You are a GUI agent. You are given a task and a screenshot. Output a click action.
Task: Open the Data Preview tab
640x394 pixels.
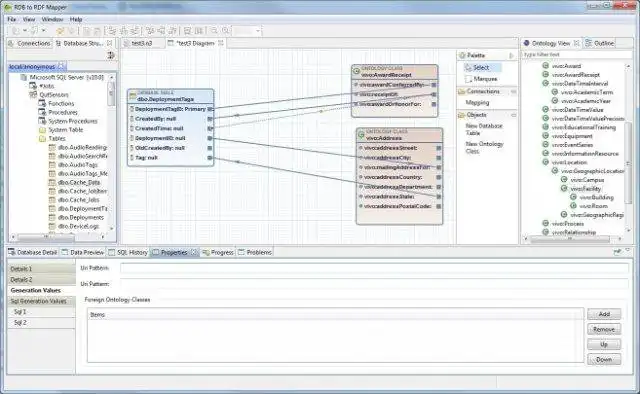pyautogui.click(x=83, y=253)
